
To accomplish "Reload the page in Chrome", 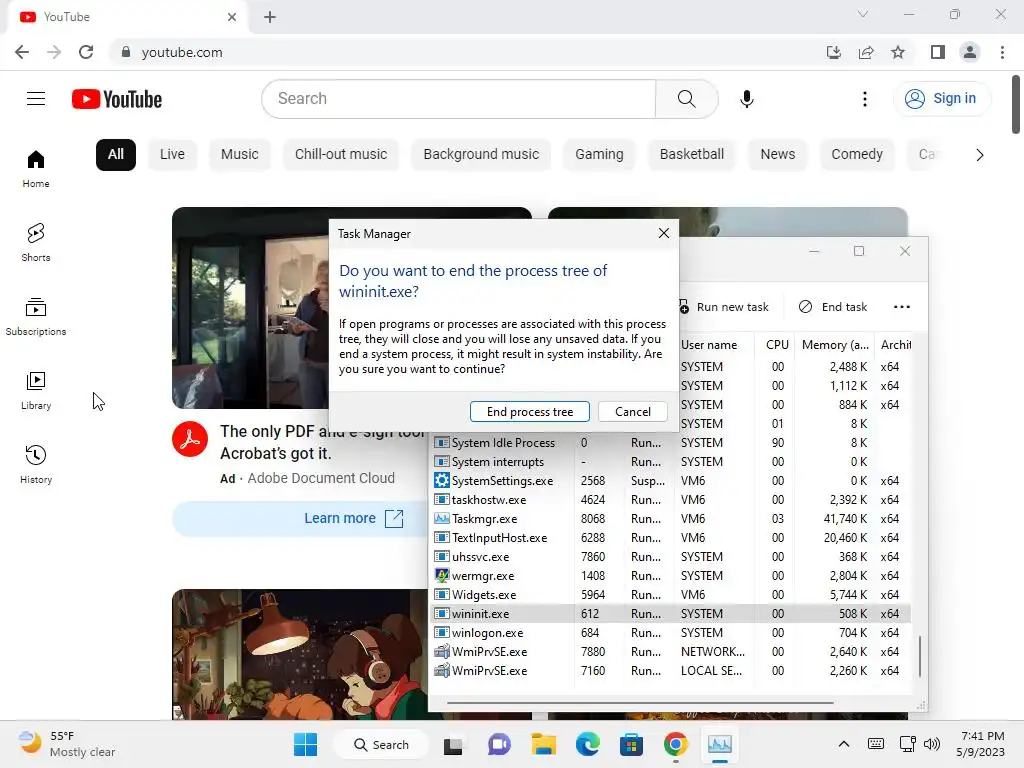I will pos(86,52).
